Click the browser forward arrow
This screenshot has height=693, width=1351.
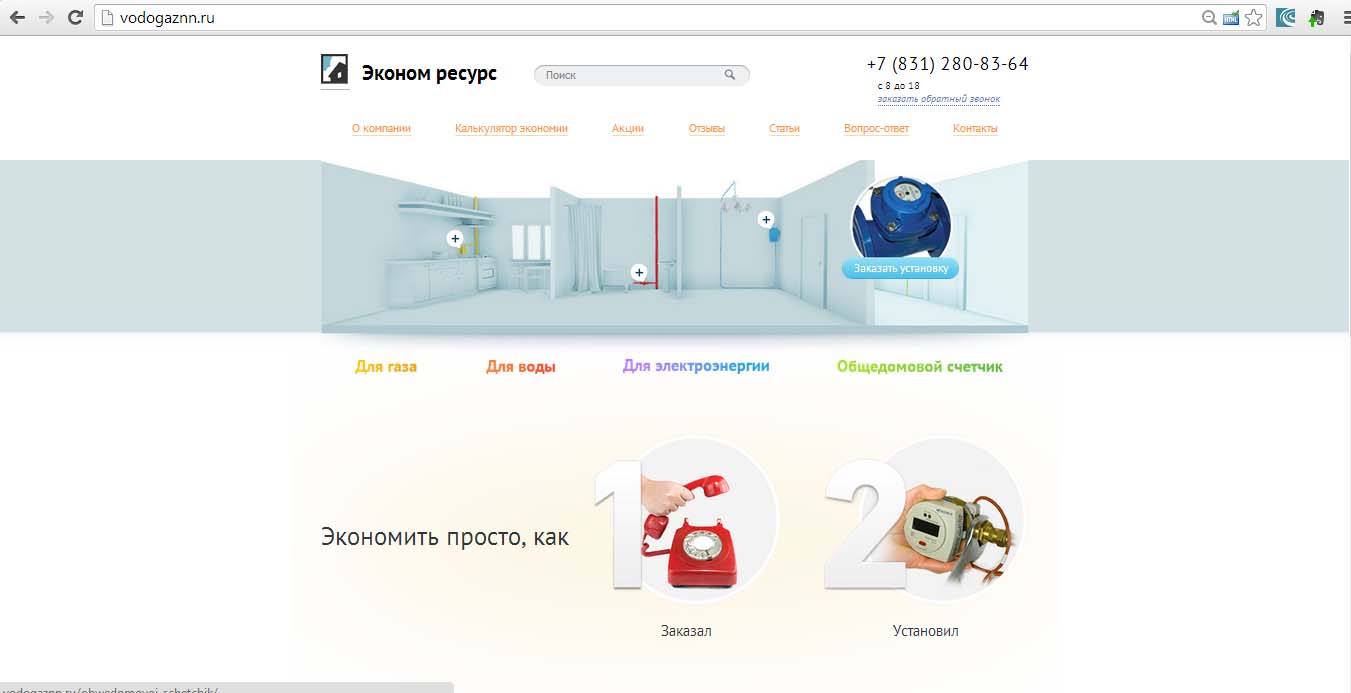coord(46,17)
